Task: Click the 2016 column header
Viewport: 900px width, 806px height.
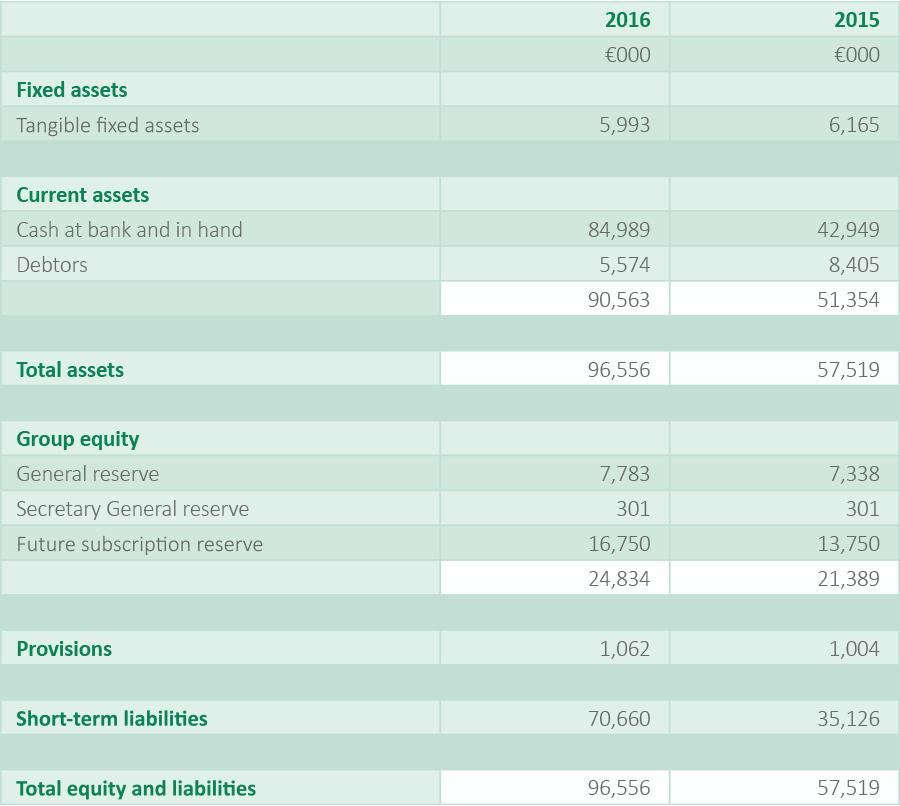Action: click(627, 20)
